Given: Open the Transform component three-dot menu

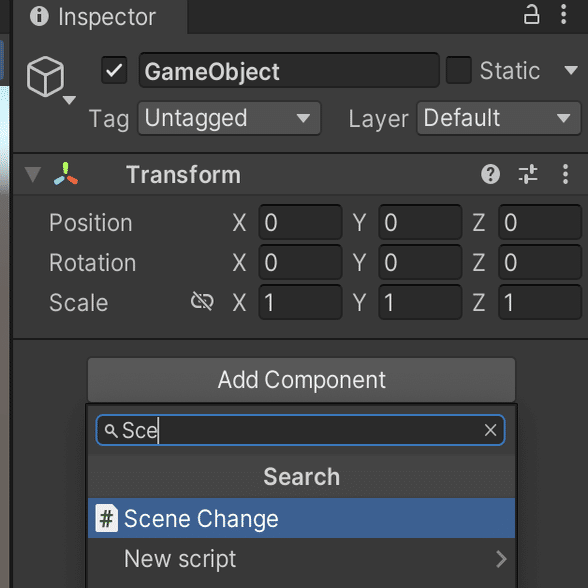Looking at the screenshot, I should click(x=565, y=174).
